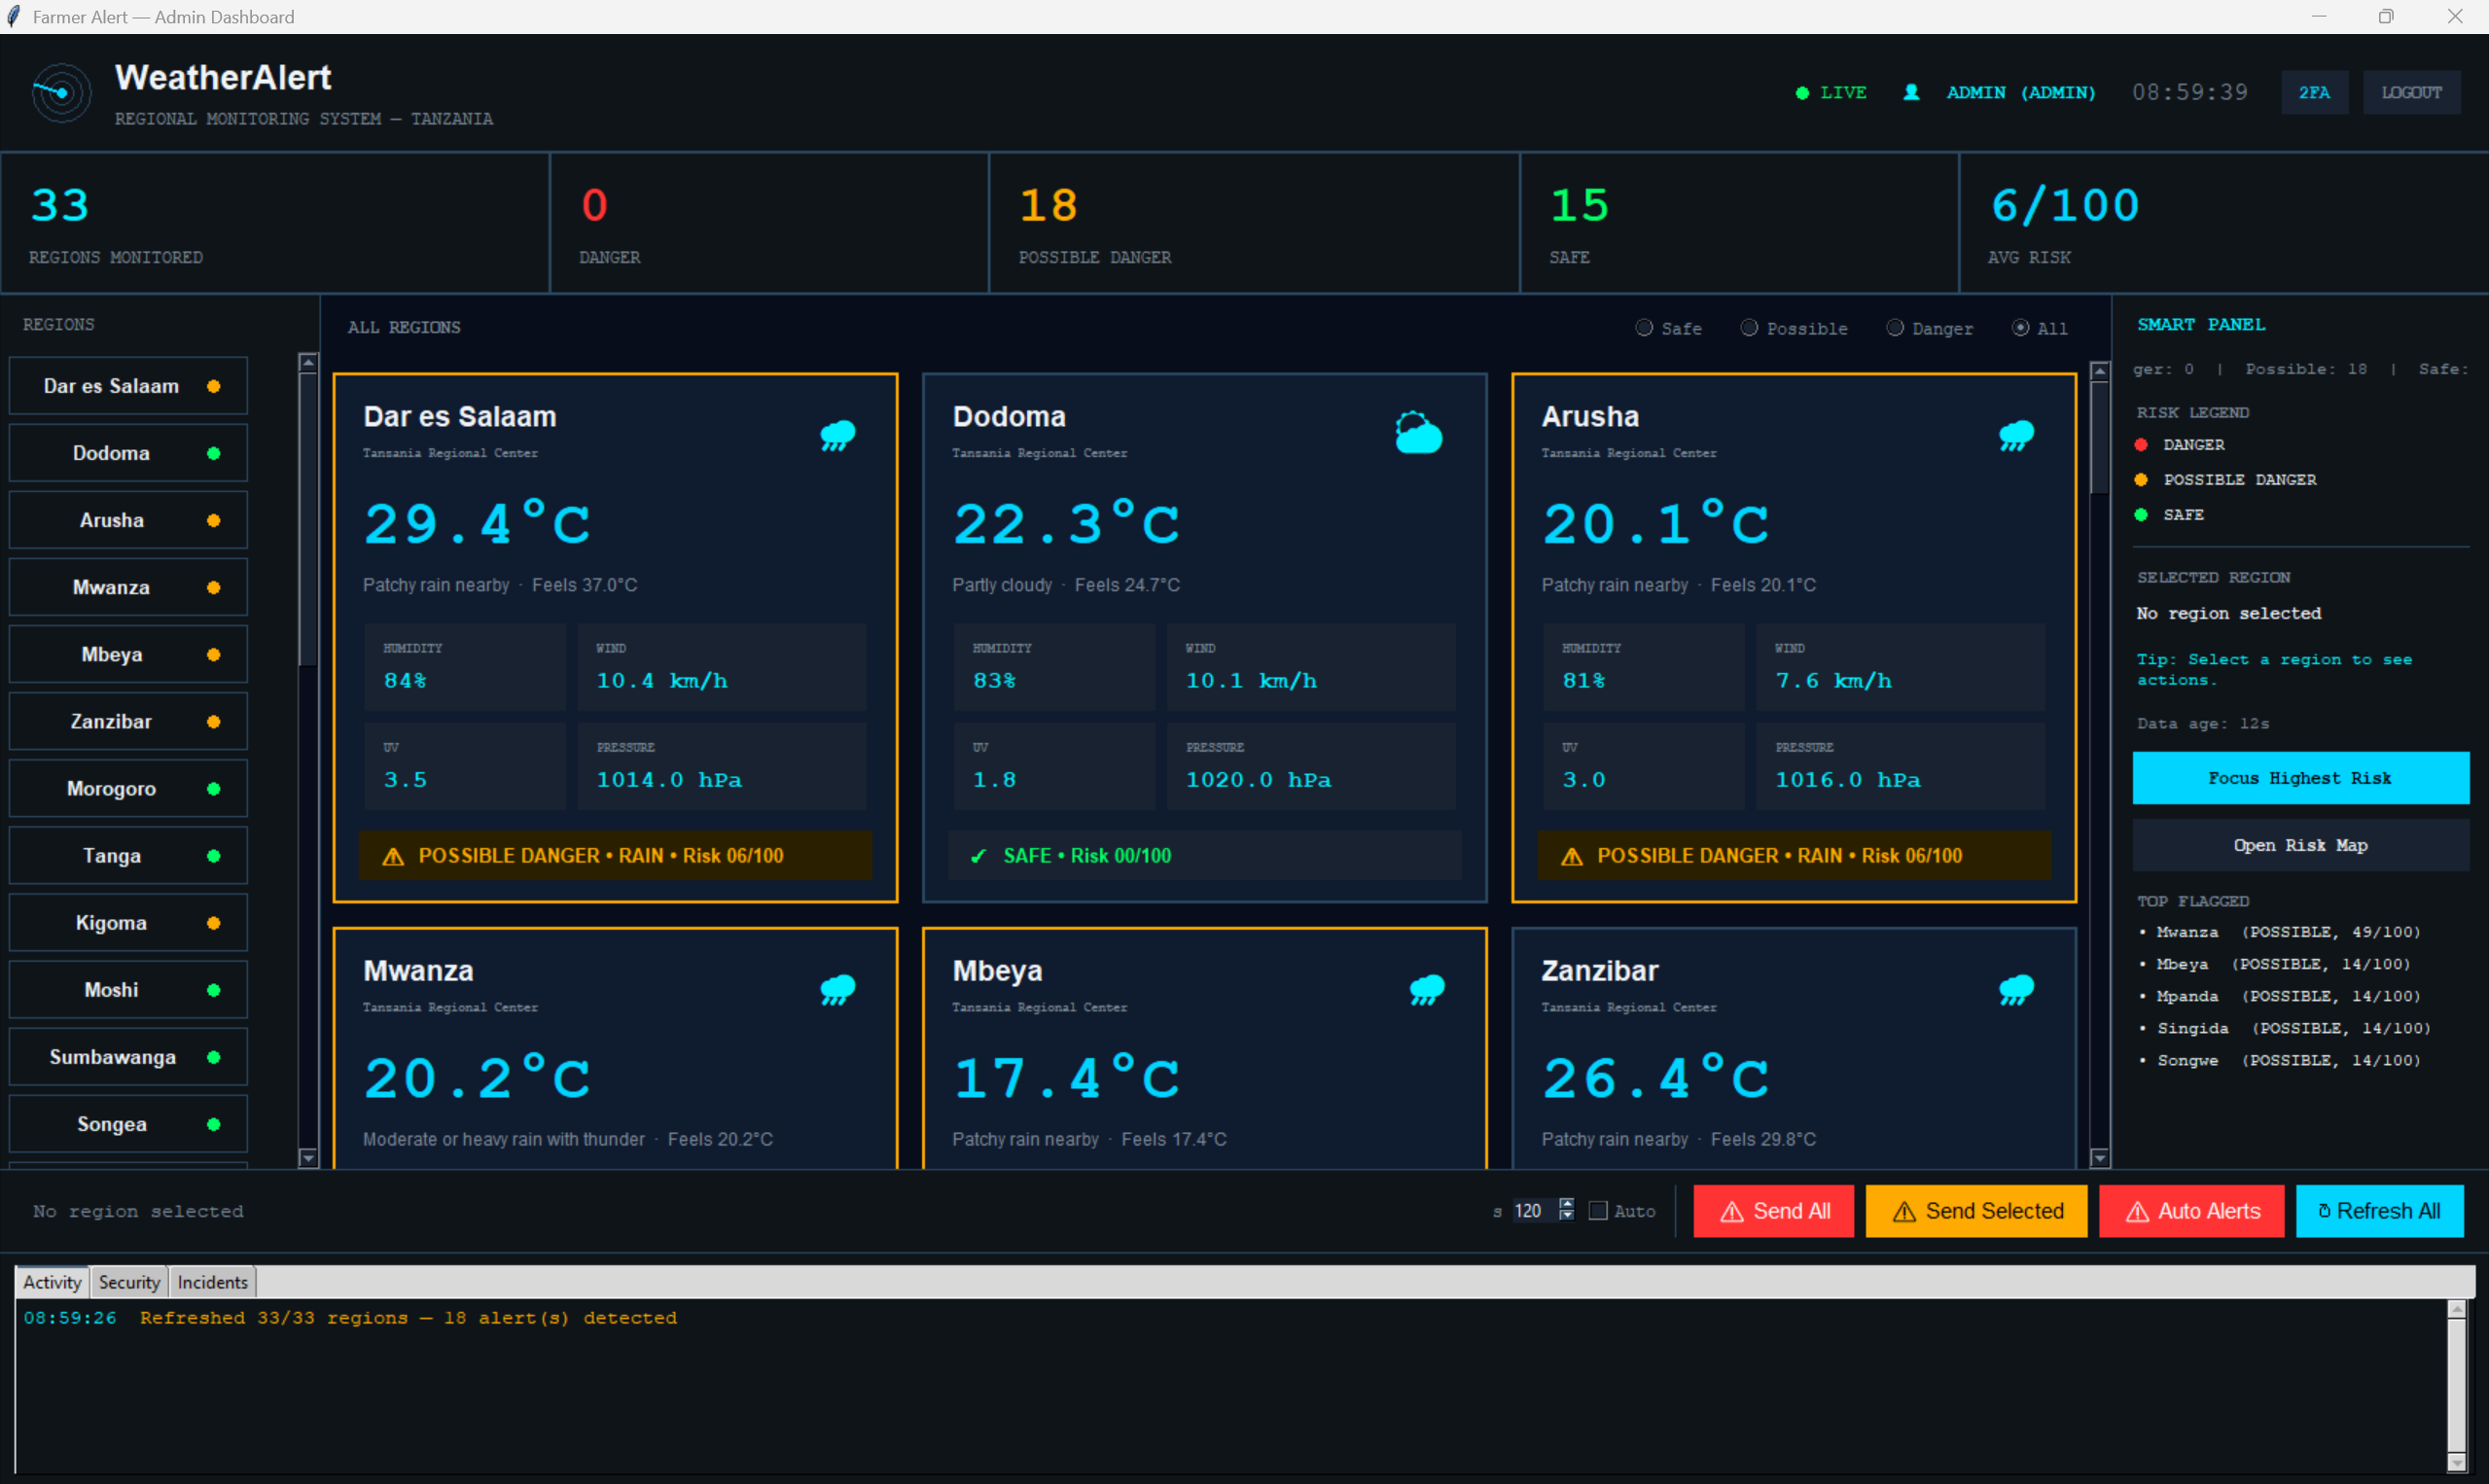This screenshot has height=1484, width=2489.
Task: Click the admin user profile icon
Action: 1911,92
